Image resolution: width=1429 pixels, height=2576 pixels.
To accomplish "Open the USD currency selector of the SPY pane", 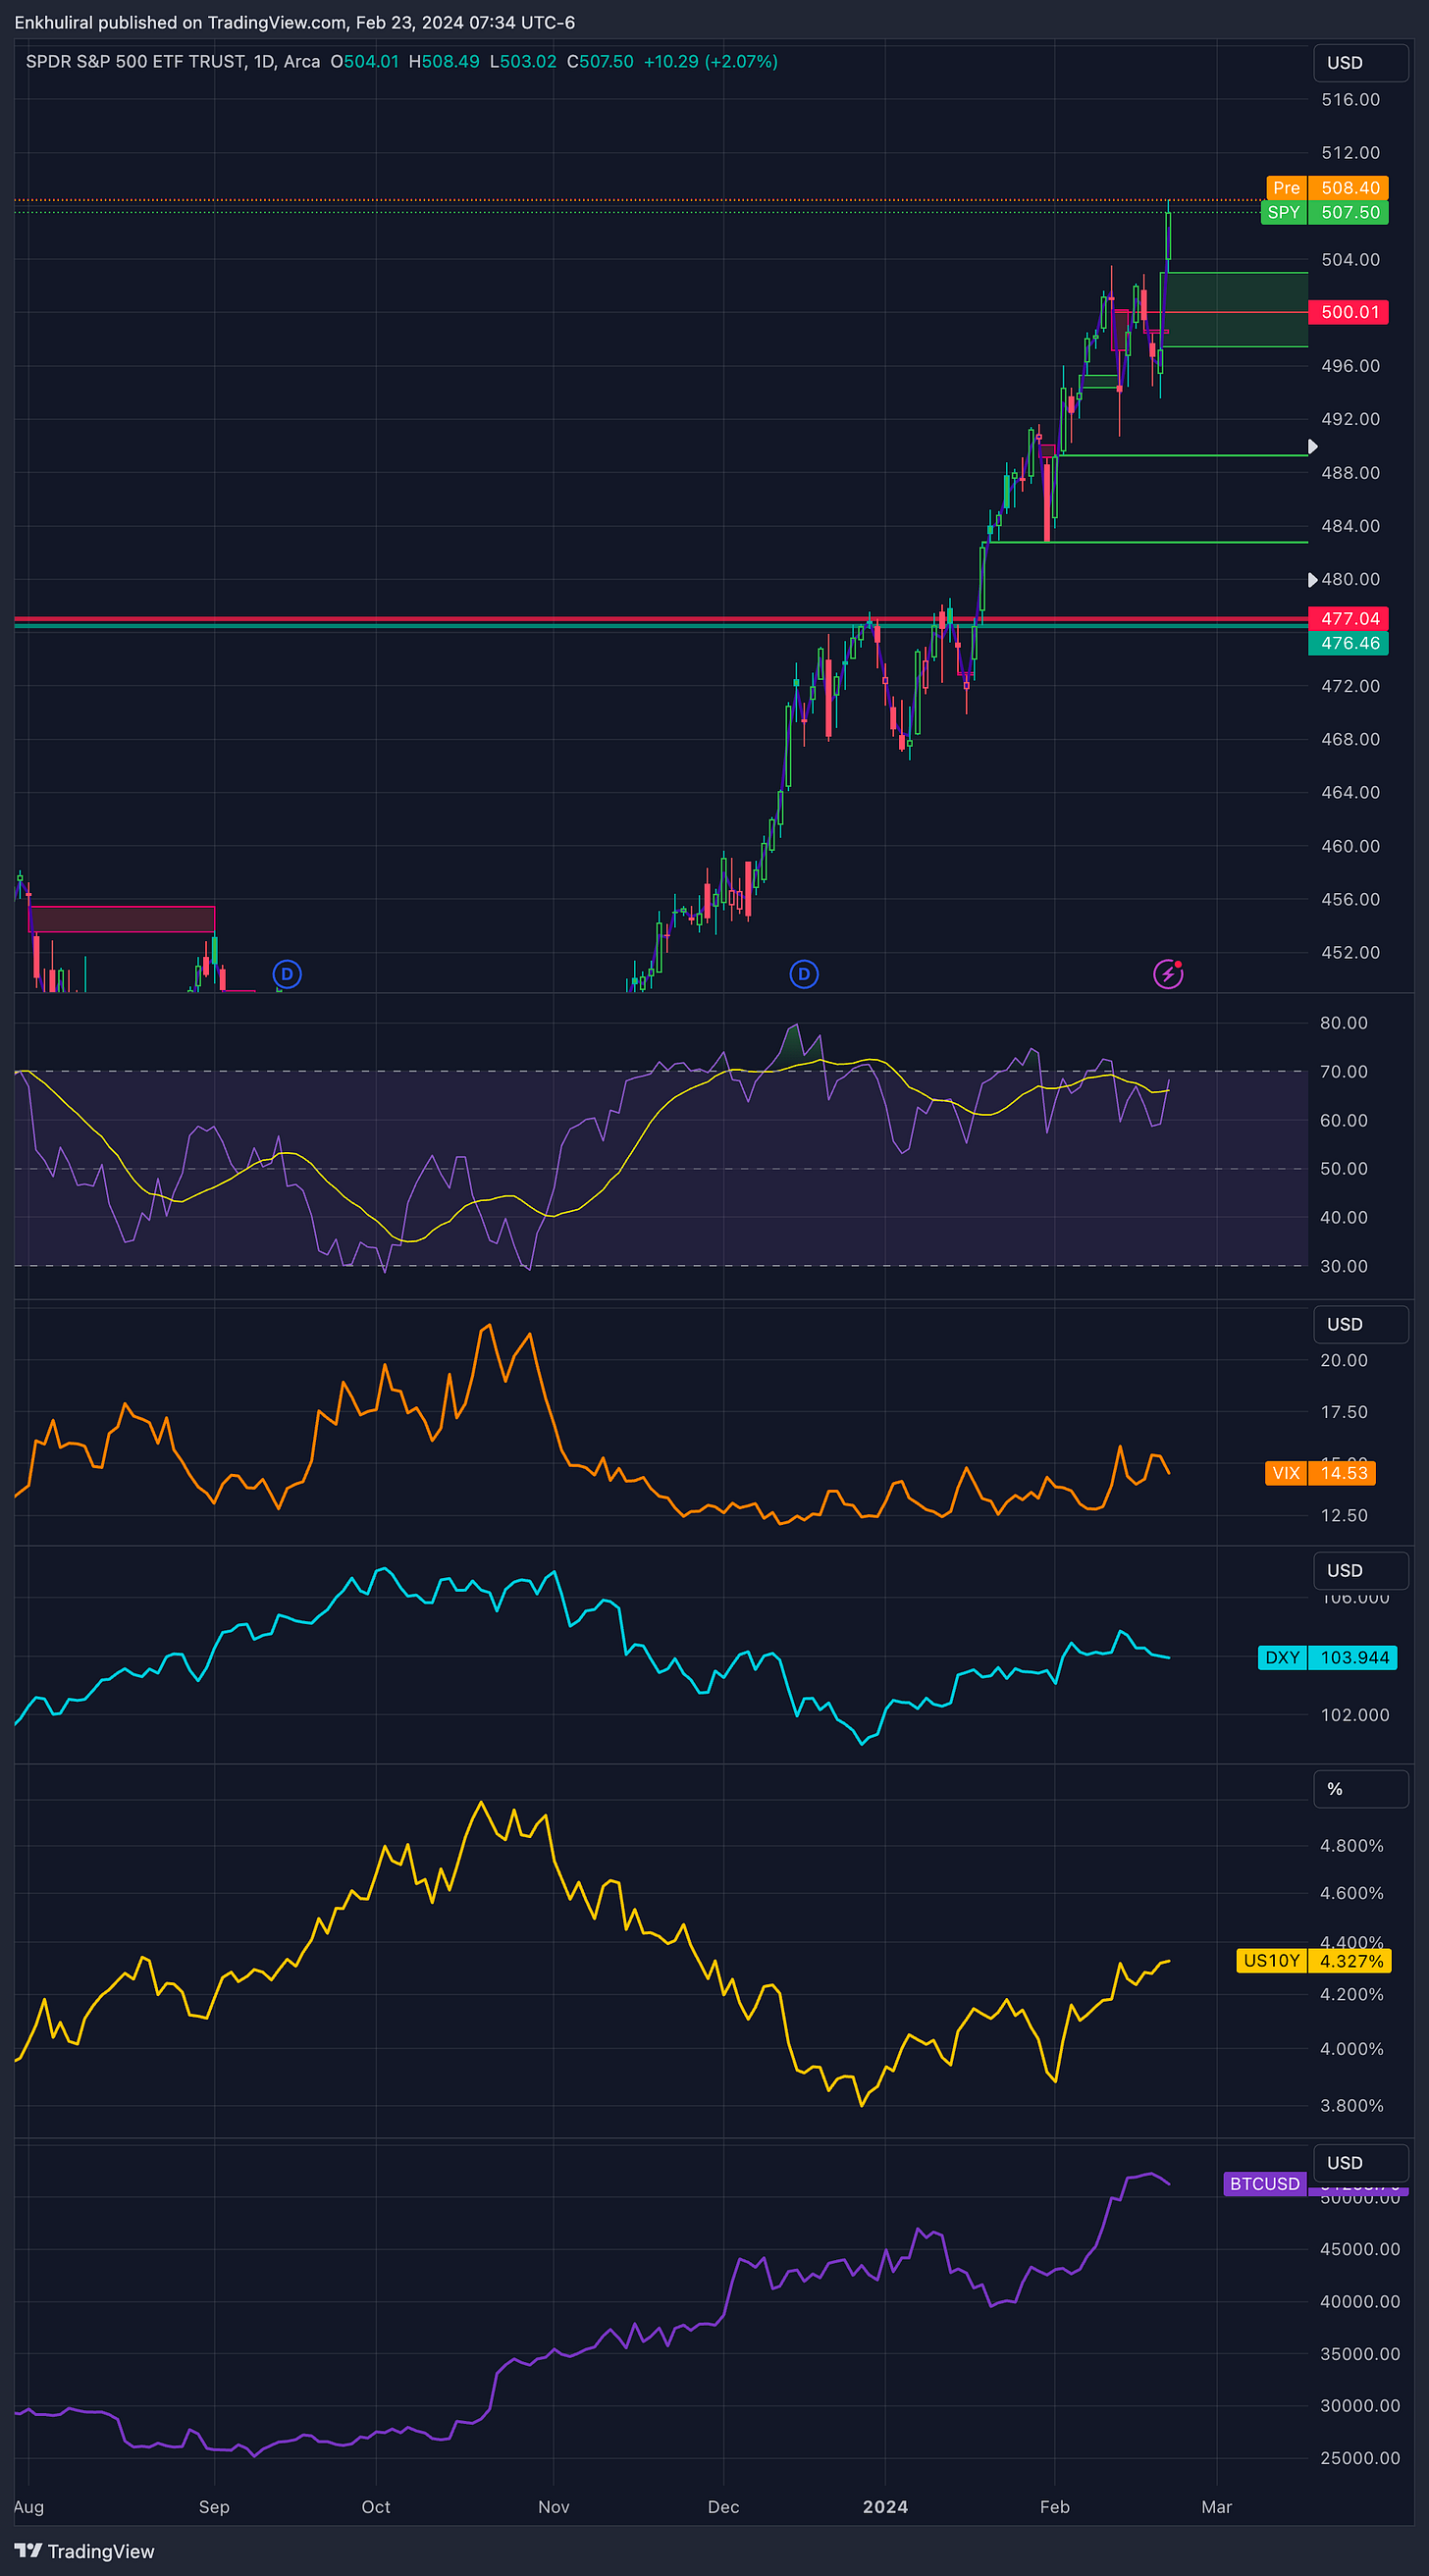I will click(1360, 63).
